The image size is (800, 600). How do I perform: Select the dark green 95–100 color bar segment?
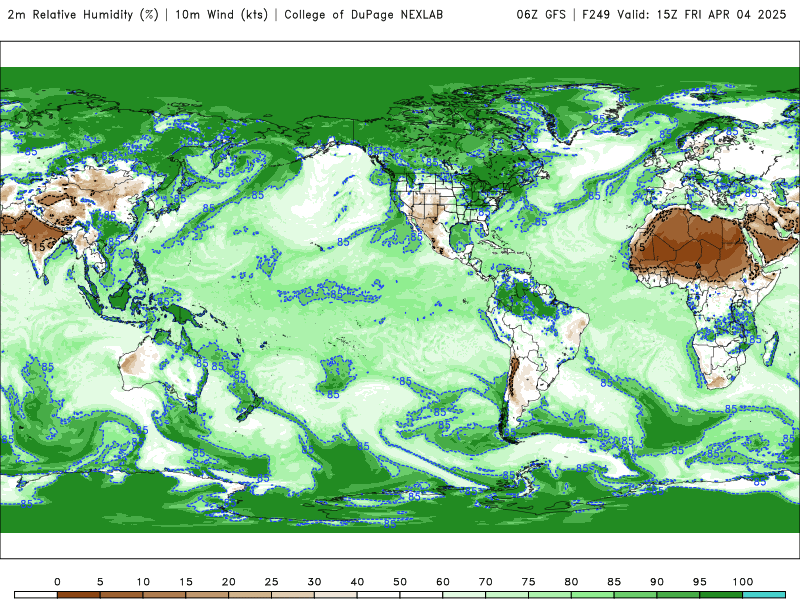[x=721, y=595]
